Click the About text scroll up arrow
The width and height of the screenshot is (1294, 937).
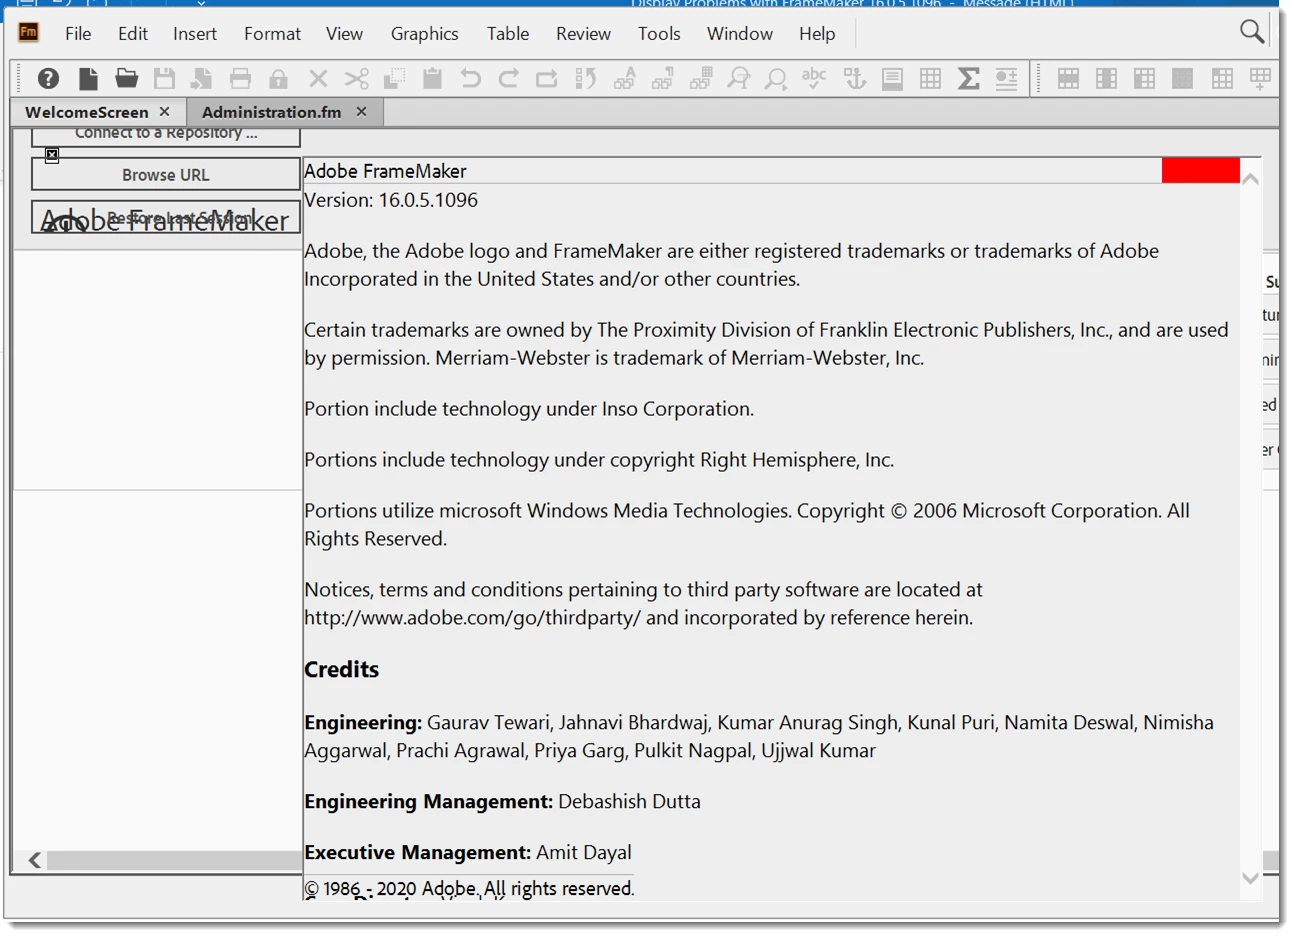(x=1250, y=179)
